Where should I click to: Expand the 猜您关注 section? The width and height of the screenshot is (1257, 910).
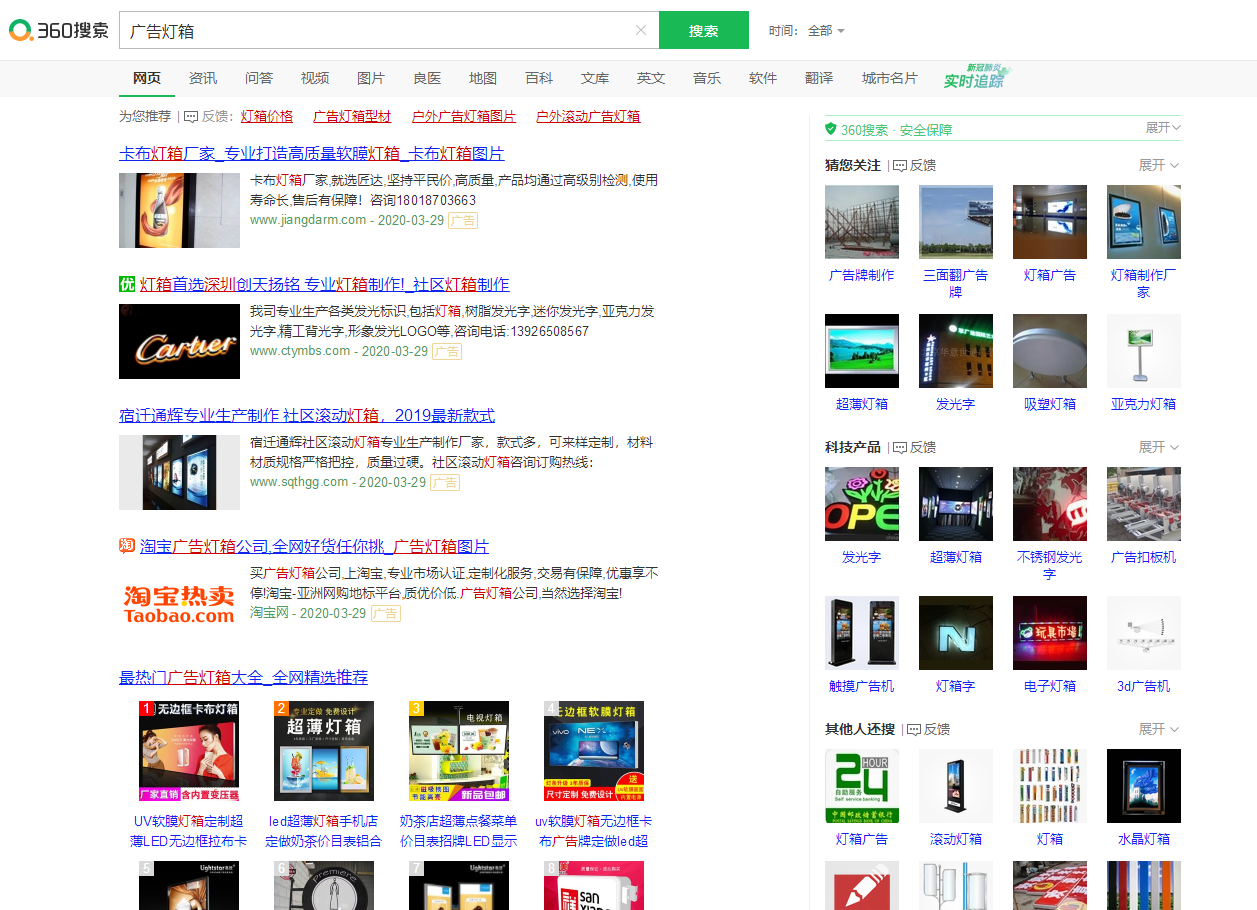click(x=1159, y=165)
